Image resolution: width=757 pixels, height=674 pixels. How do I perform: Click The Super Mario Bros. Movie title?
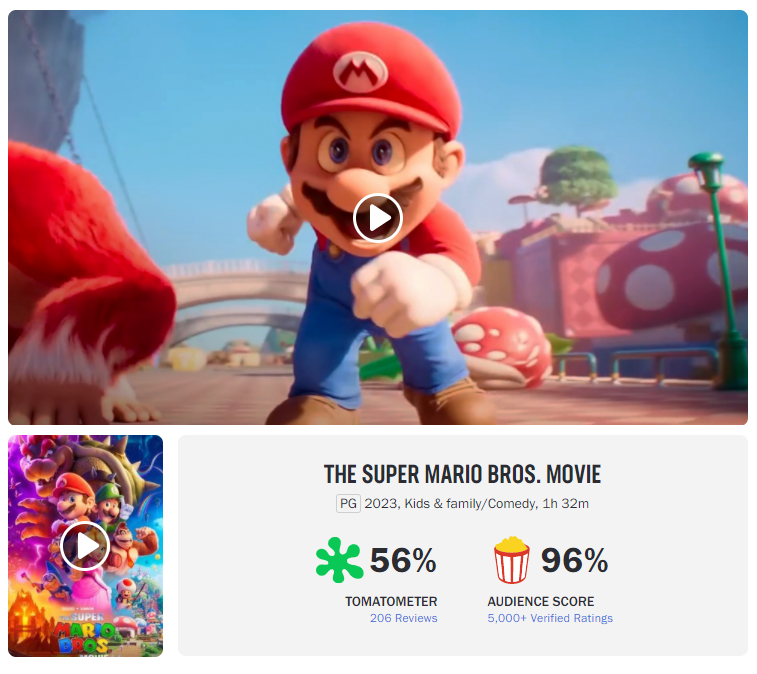463,474
